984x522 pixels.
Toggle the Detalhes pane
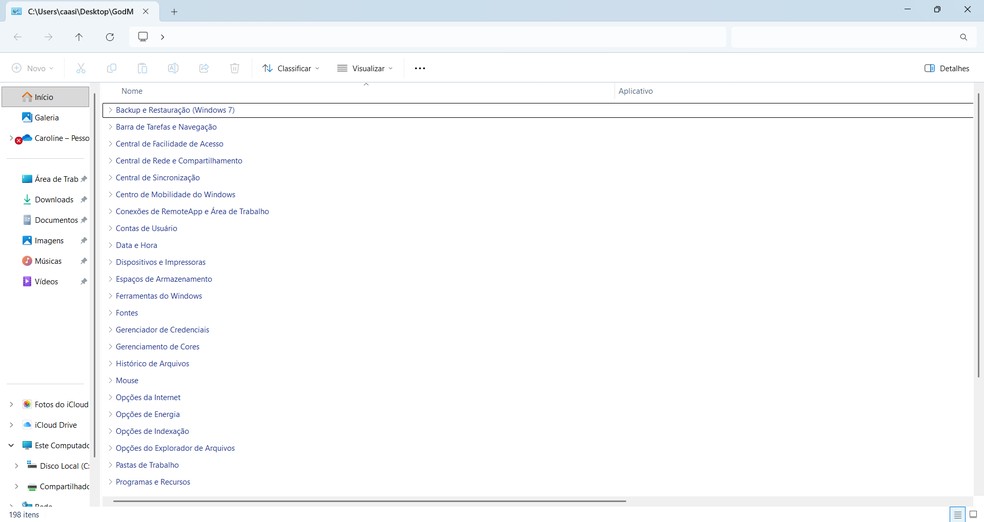tap(946, 68)
